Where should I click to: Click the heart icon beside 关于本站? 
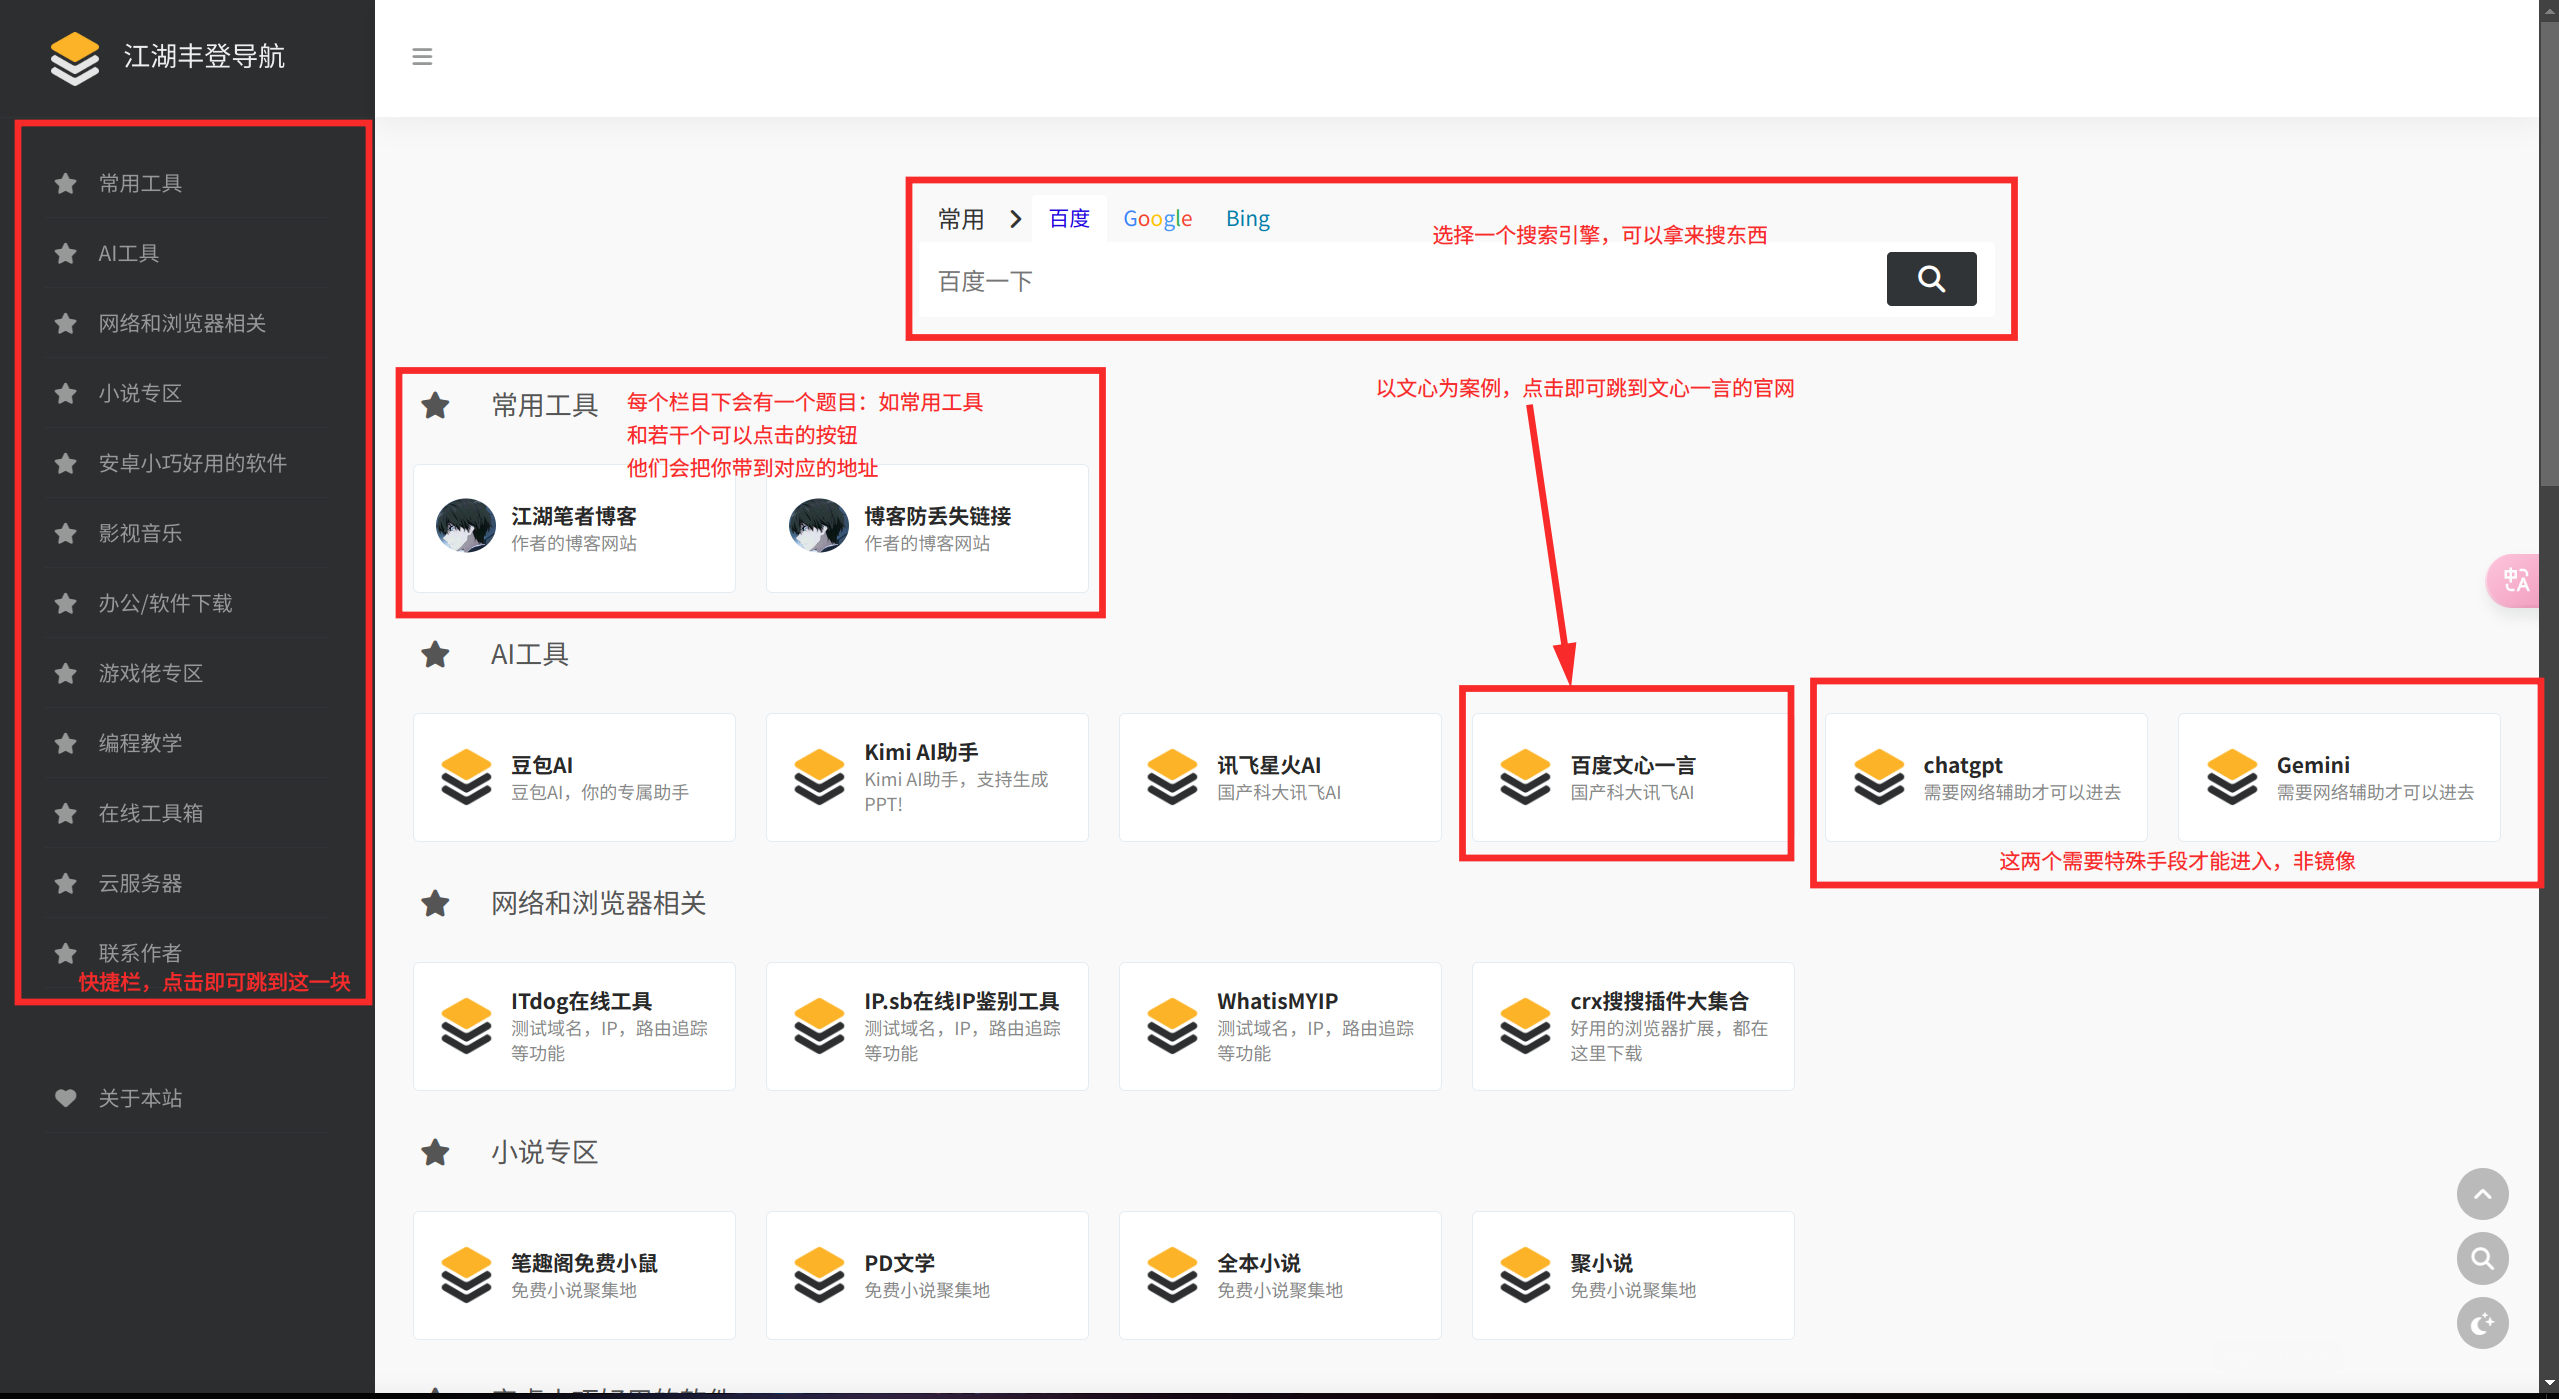coord(66,1097)
